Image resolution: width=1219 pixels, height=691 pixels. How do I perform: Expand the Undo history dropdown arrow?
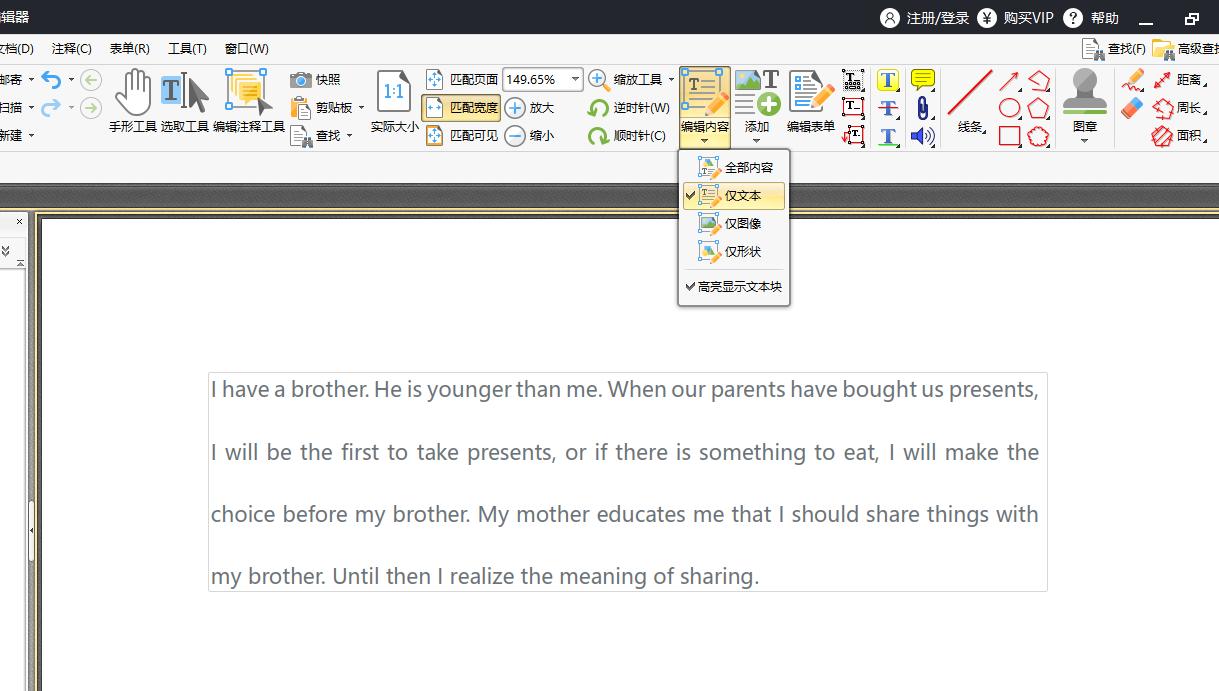coord(71,80)
